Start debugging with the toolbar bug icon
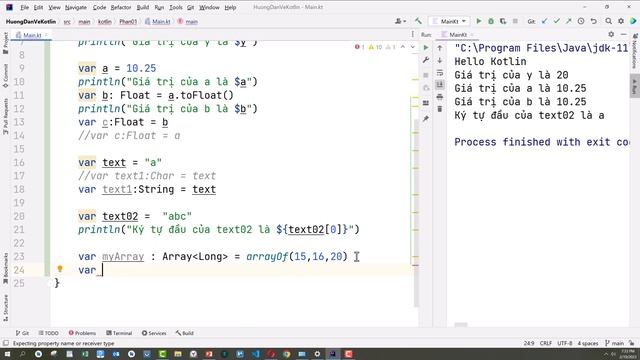The image size is (640, 360). (491, 21)
